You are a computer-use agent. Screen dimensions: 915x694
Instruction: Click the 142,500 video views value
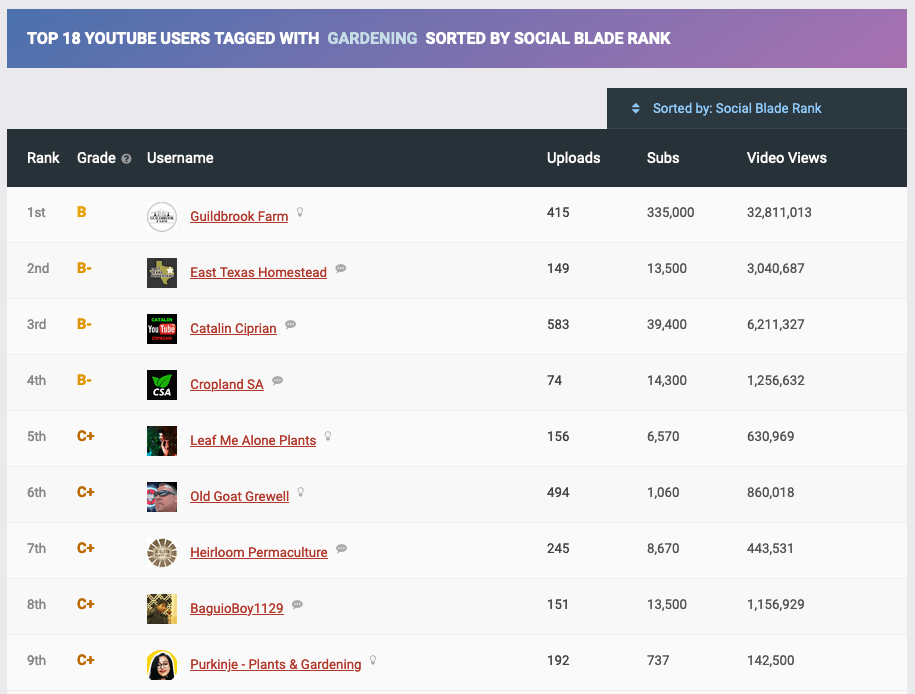point(770,661)
